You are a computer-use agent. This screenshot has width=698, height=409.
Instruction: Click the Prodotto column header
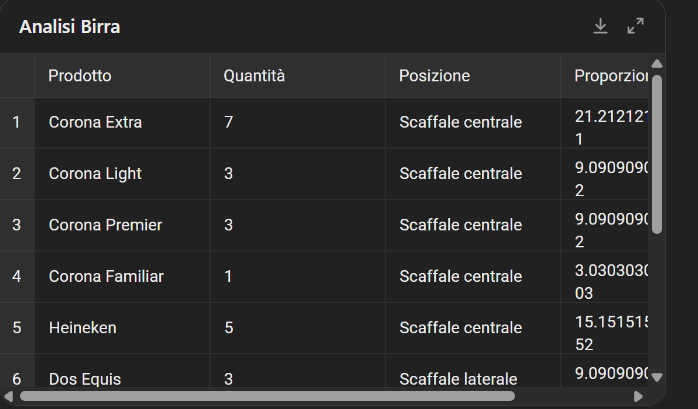pos(80,76)
